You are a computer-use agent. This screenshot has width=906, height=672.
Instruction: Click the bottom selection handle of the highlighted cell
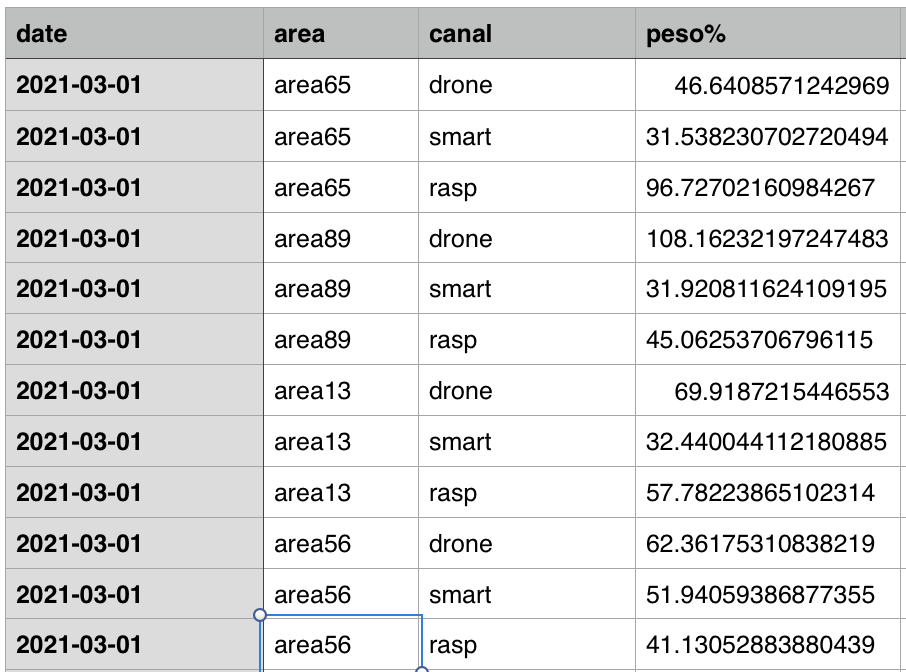pos(422,671)
